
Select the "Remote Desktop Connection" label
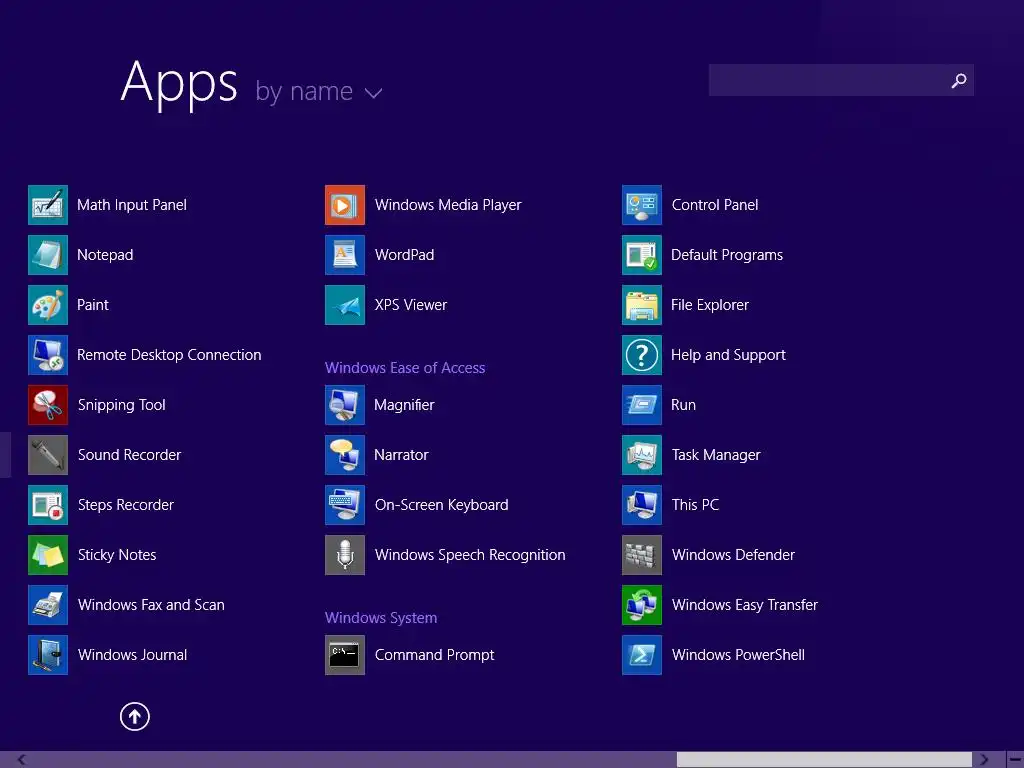pos(169,355)
